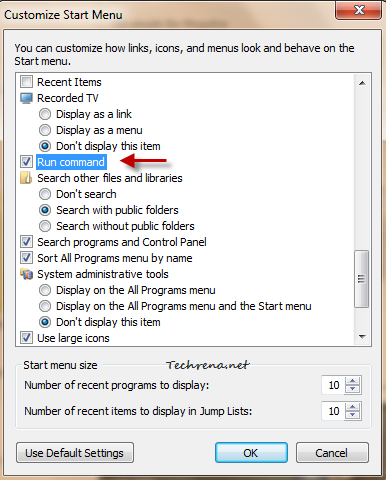Click the list's scroll down arrow
386x480 pixels.
(362, 337)
